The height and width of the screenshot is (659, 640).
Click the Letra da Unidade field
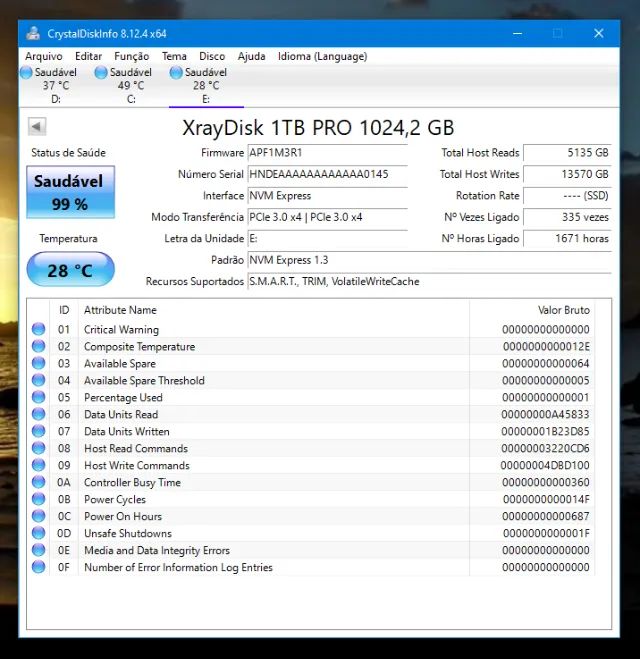coord(327,238)
